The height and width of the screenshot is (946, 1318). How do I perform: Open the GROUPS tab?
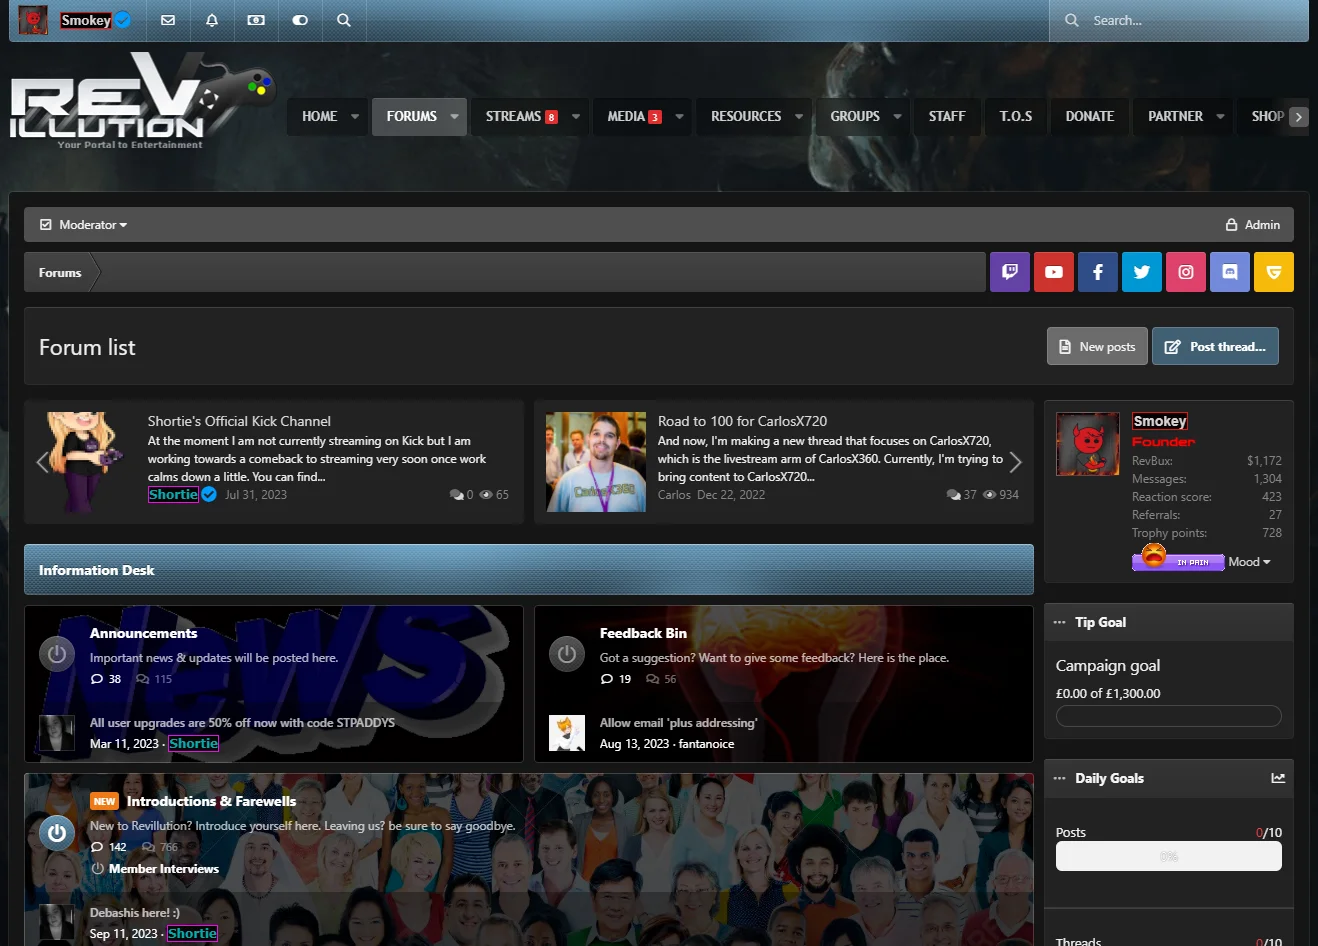(855, 116)
